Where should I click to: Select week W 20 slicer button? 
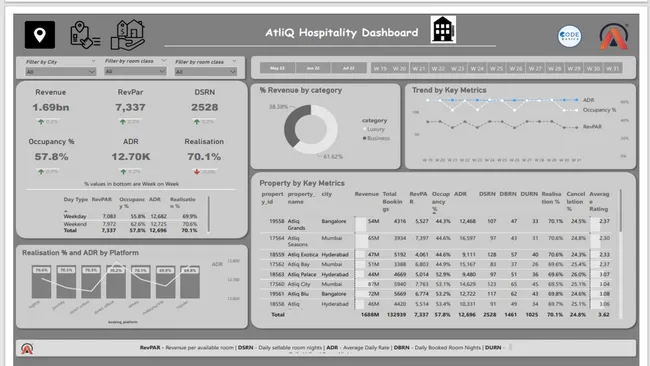click(x=400, y=68)
